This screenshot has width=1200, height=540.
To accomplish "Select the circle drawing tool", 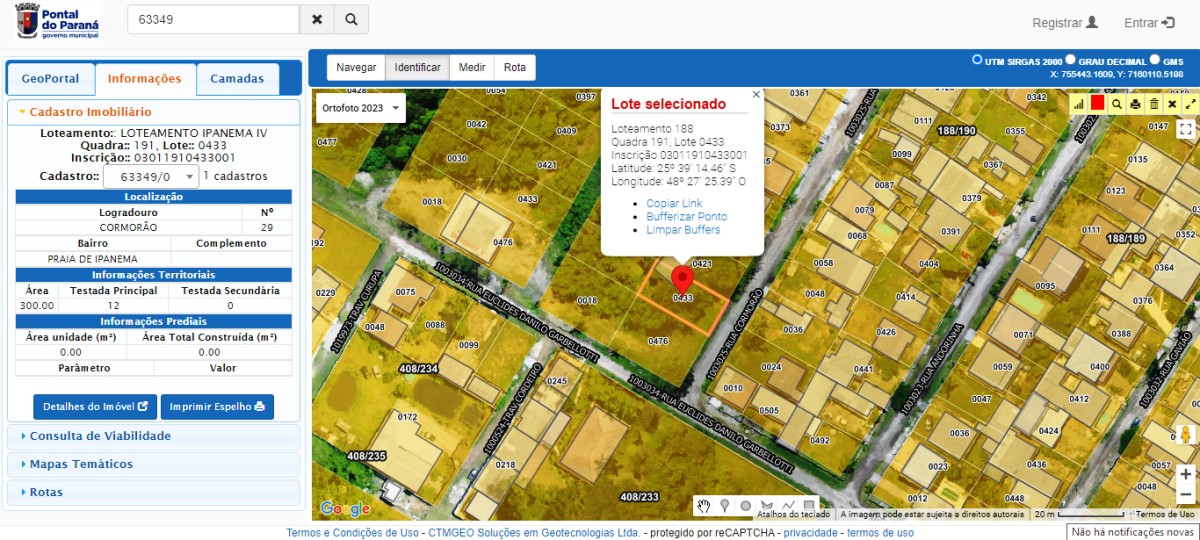I will [746, 506].
